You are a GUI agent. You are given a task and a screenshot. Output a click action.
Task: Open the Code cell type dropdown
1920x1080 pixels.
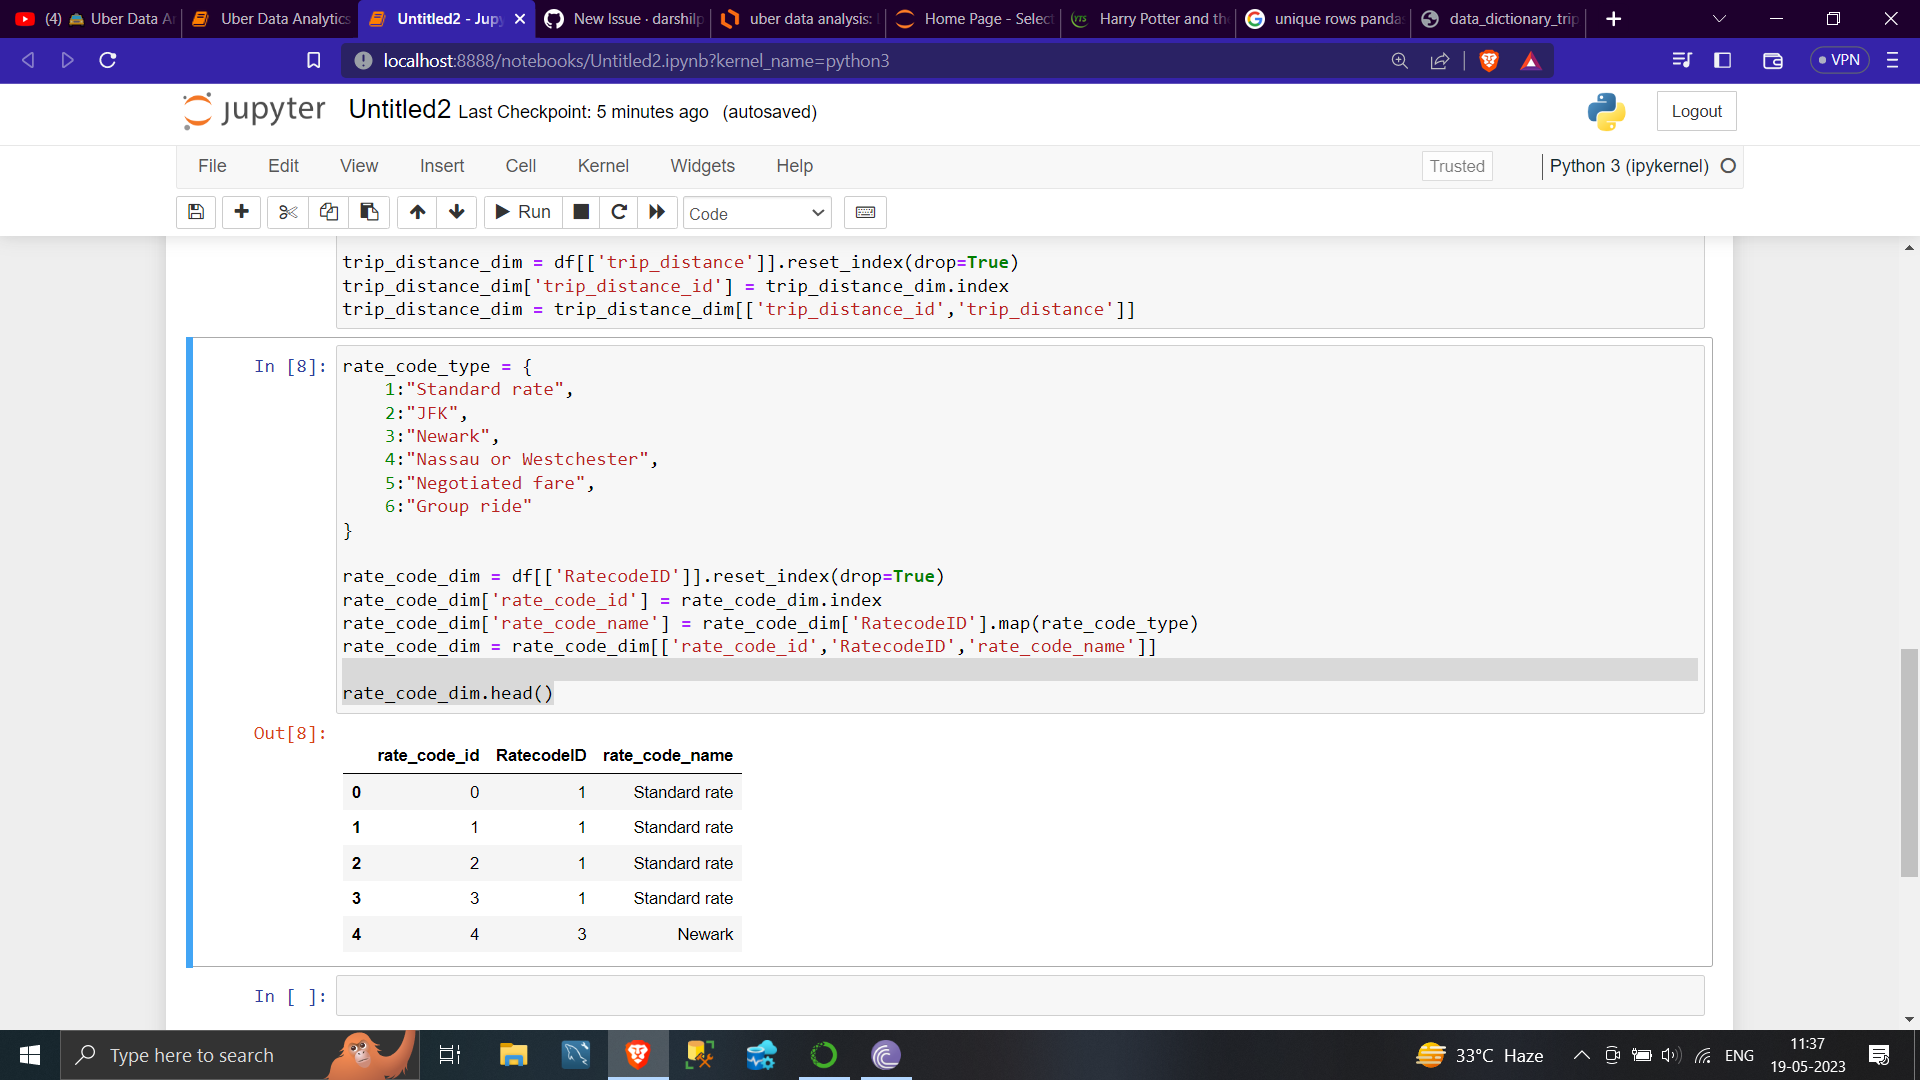[x=757, y=212]
